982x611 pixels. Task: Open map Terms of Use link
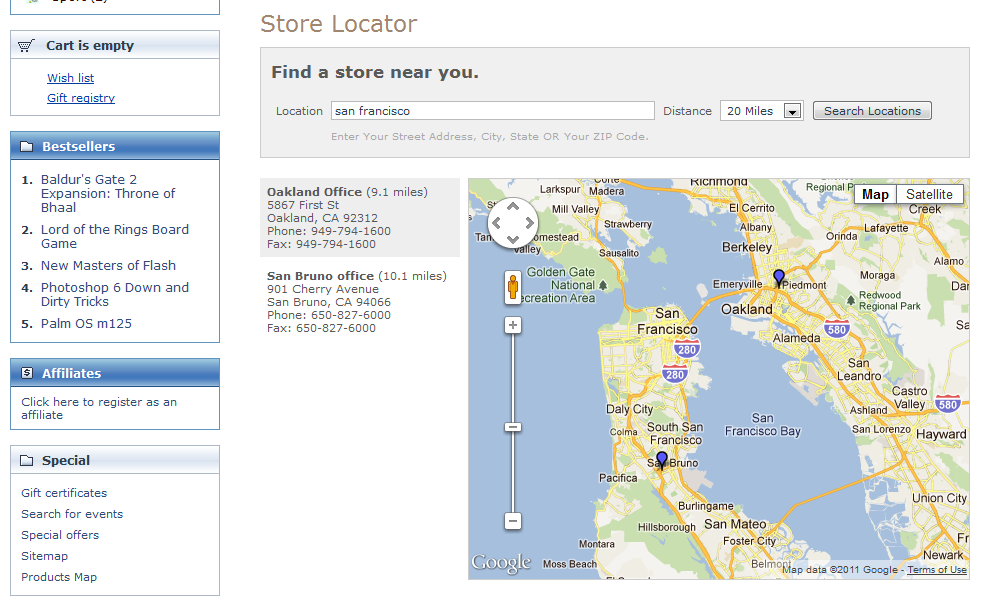tap(937, 570)
